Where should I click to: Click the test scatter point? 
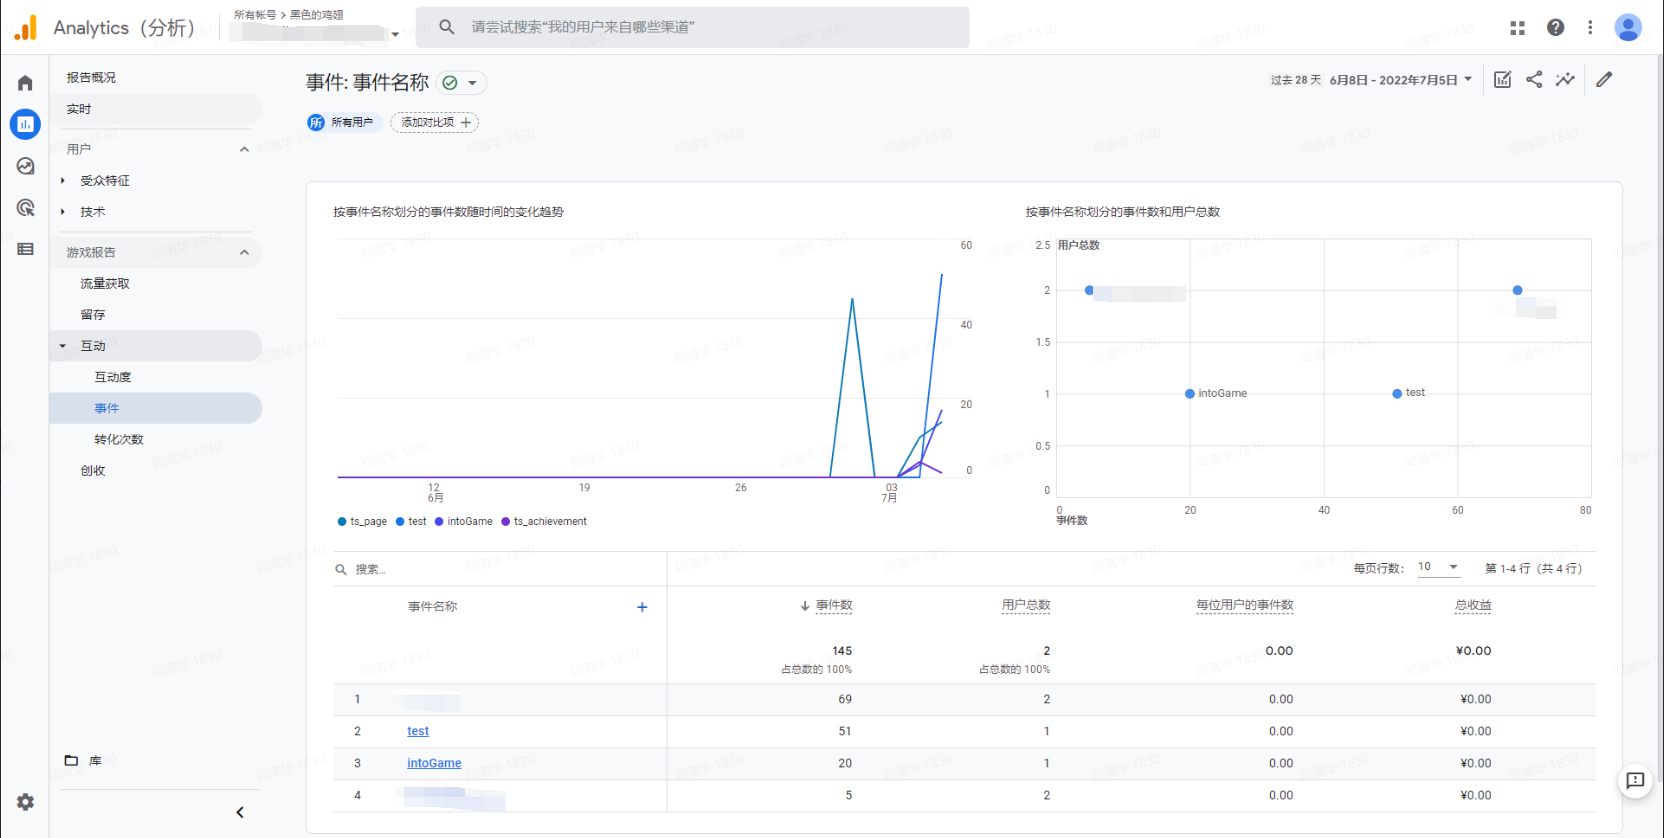coord(1397,394)
